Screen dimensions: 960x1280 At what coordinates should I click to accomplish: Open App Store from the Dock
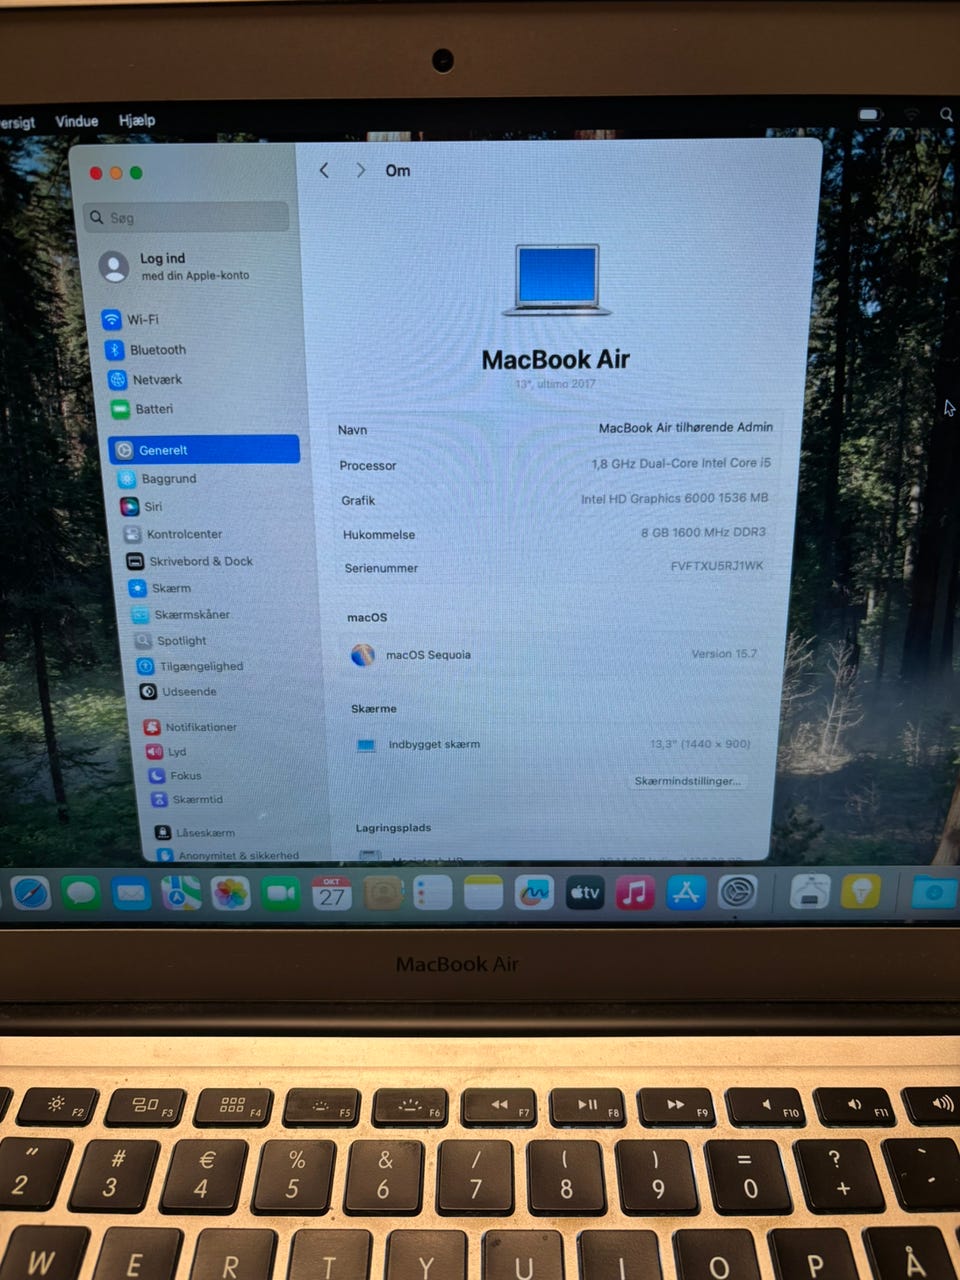686,892
